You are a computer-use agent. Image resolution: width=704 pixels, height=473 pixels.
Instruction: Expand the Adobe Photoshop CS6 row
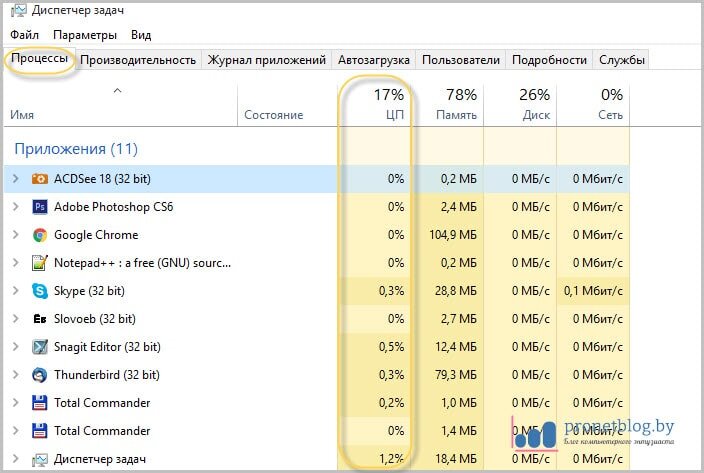[16, 207]
